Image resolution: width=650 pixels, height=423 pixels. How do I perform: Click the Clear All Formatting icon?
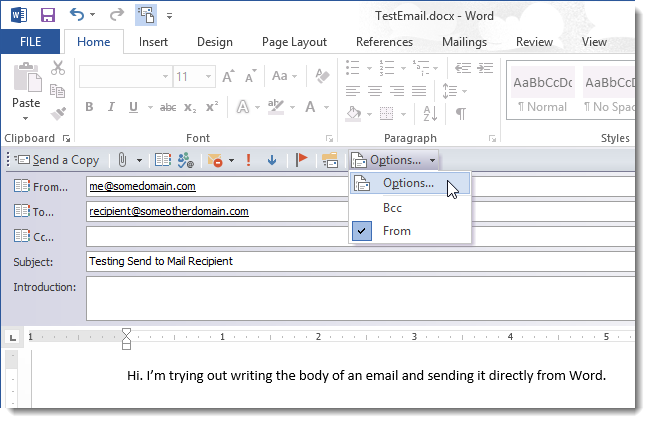[x=322, y=76]
